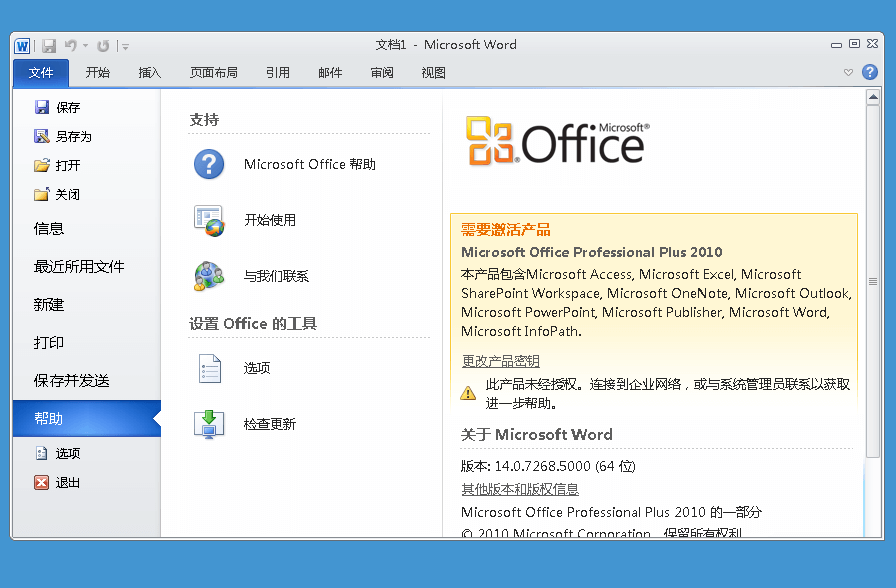
Task: Open 开始使用 (Getting Started) label
Action: (270, 220)
